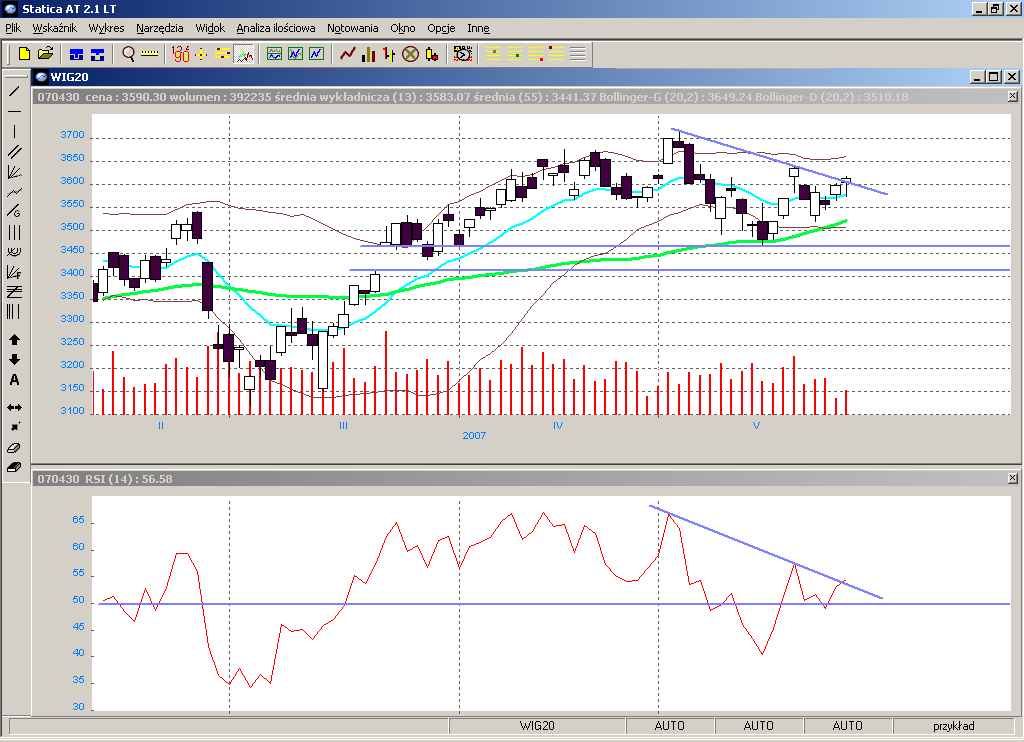1024x742 pixels.
Task: Select the magnifying glass zoom tool
Action: tap(128, 54)
